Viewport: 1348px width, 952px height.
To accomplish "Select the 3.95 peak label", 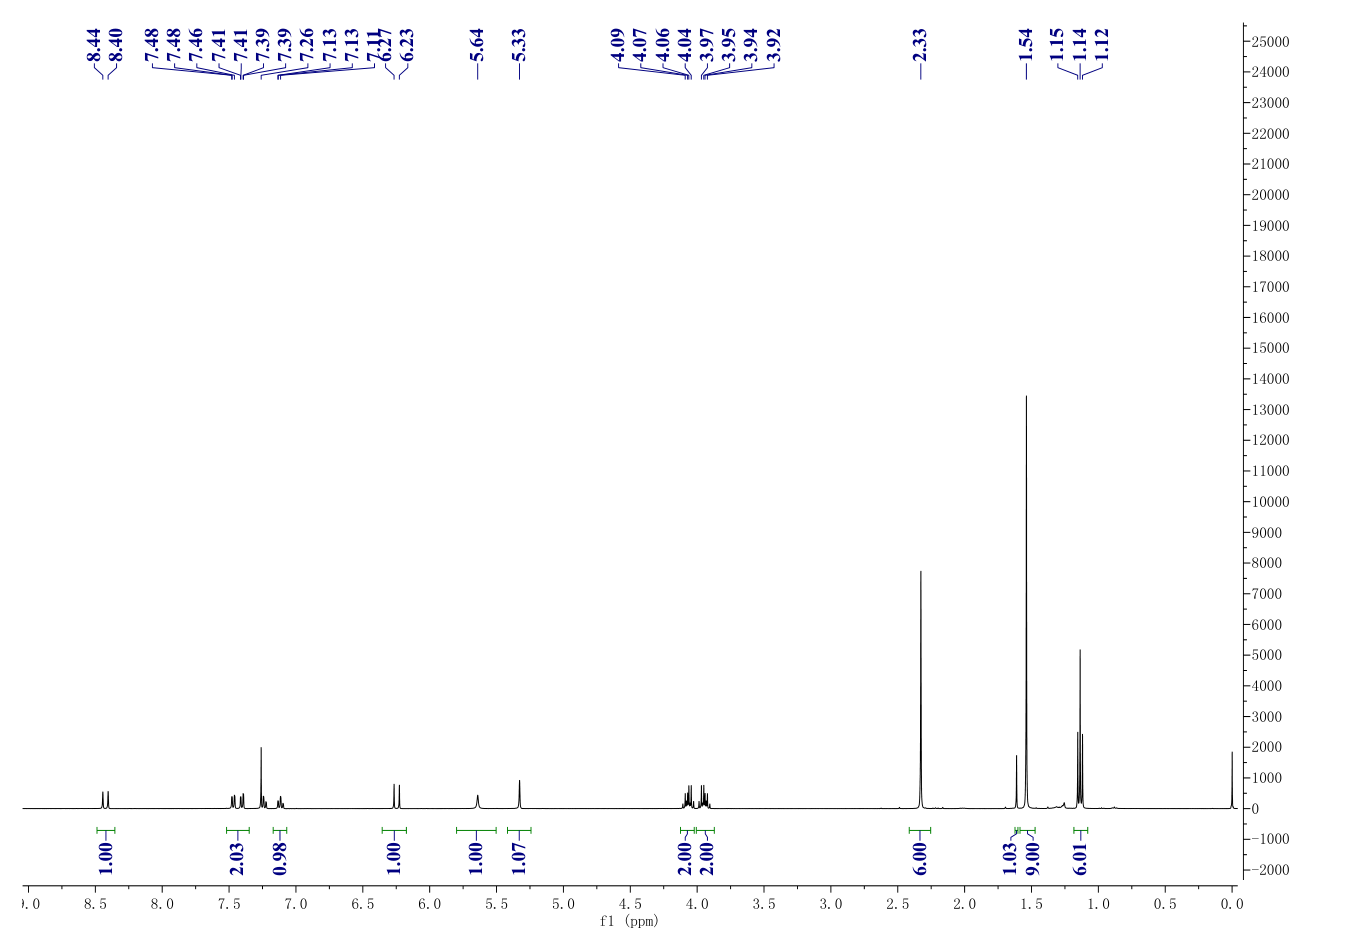I will pos(729,45).
